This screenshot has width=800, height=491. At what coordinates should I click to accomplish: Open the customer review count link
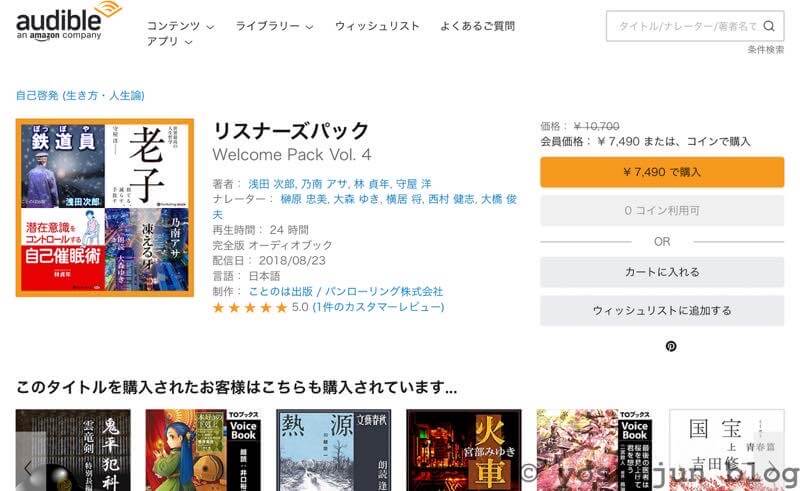(378, 307)
